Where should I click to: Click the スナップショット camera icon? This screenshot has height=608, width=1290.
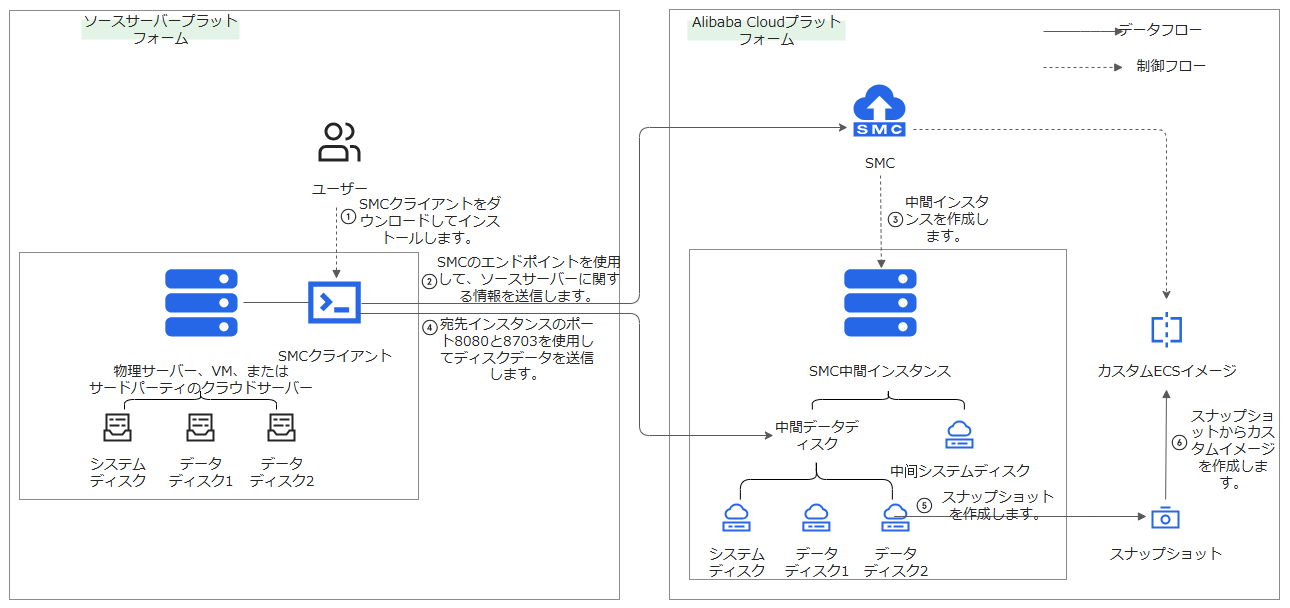pos(1165,518)
